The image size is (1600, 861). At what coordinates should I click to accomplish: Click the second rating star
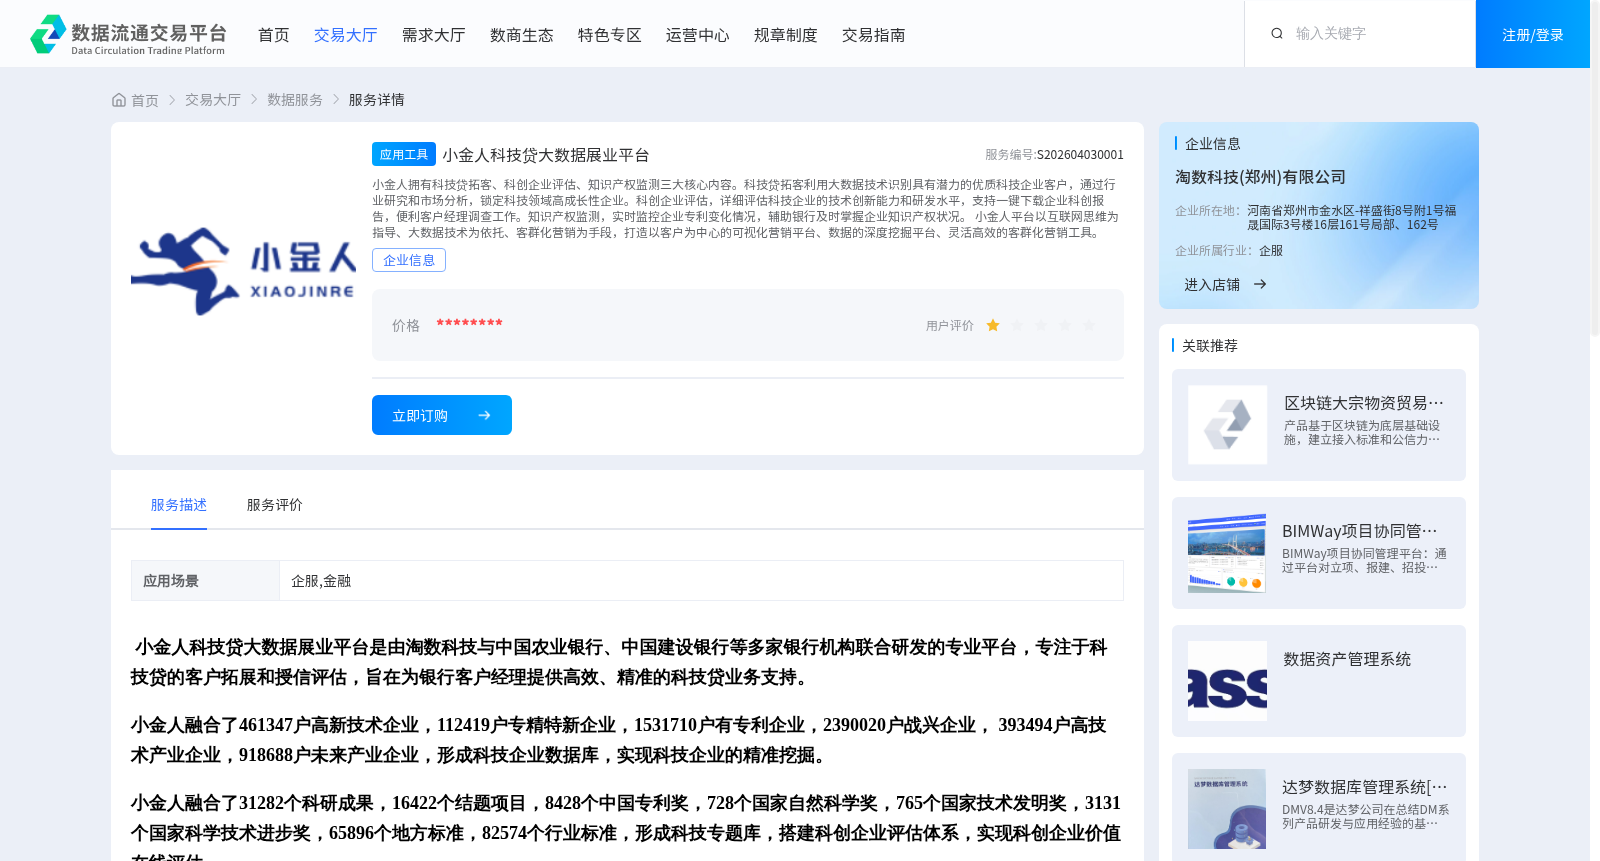click(1017, 325)
